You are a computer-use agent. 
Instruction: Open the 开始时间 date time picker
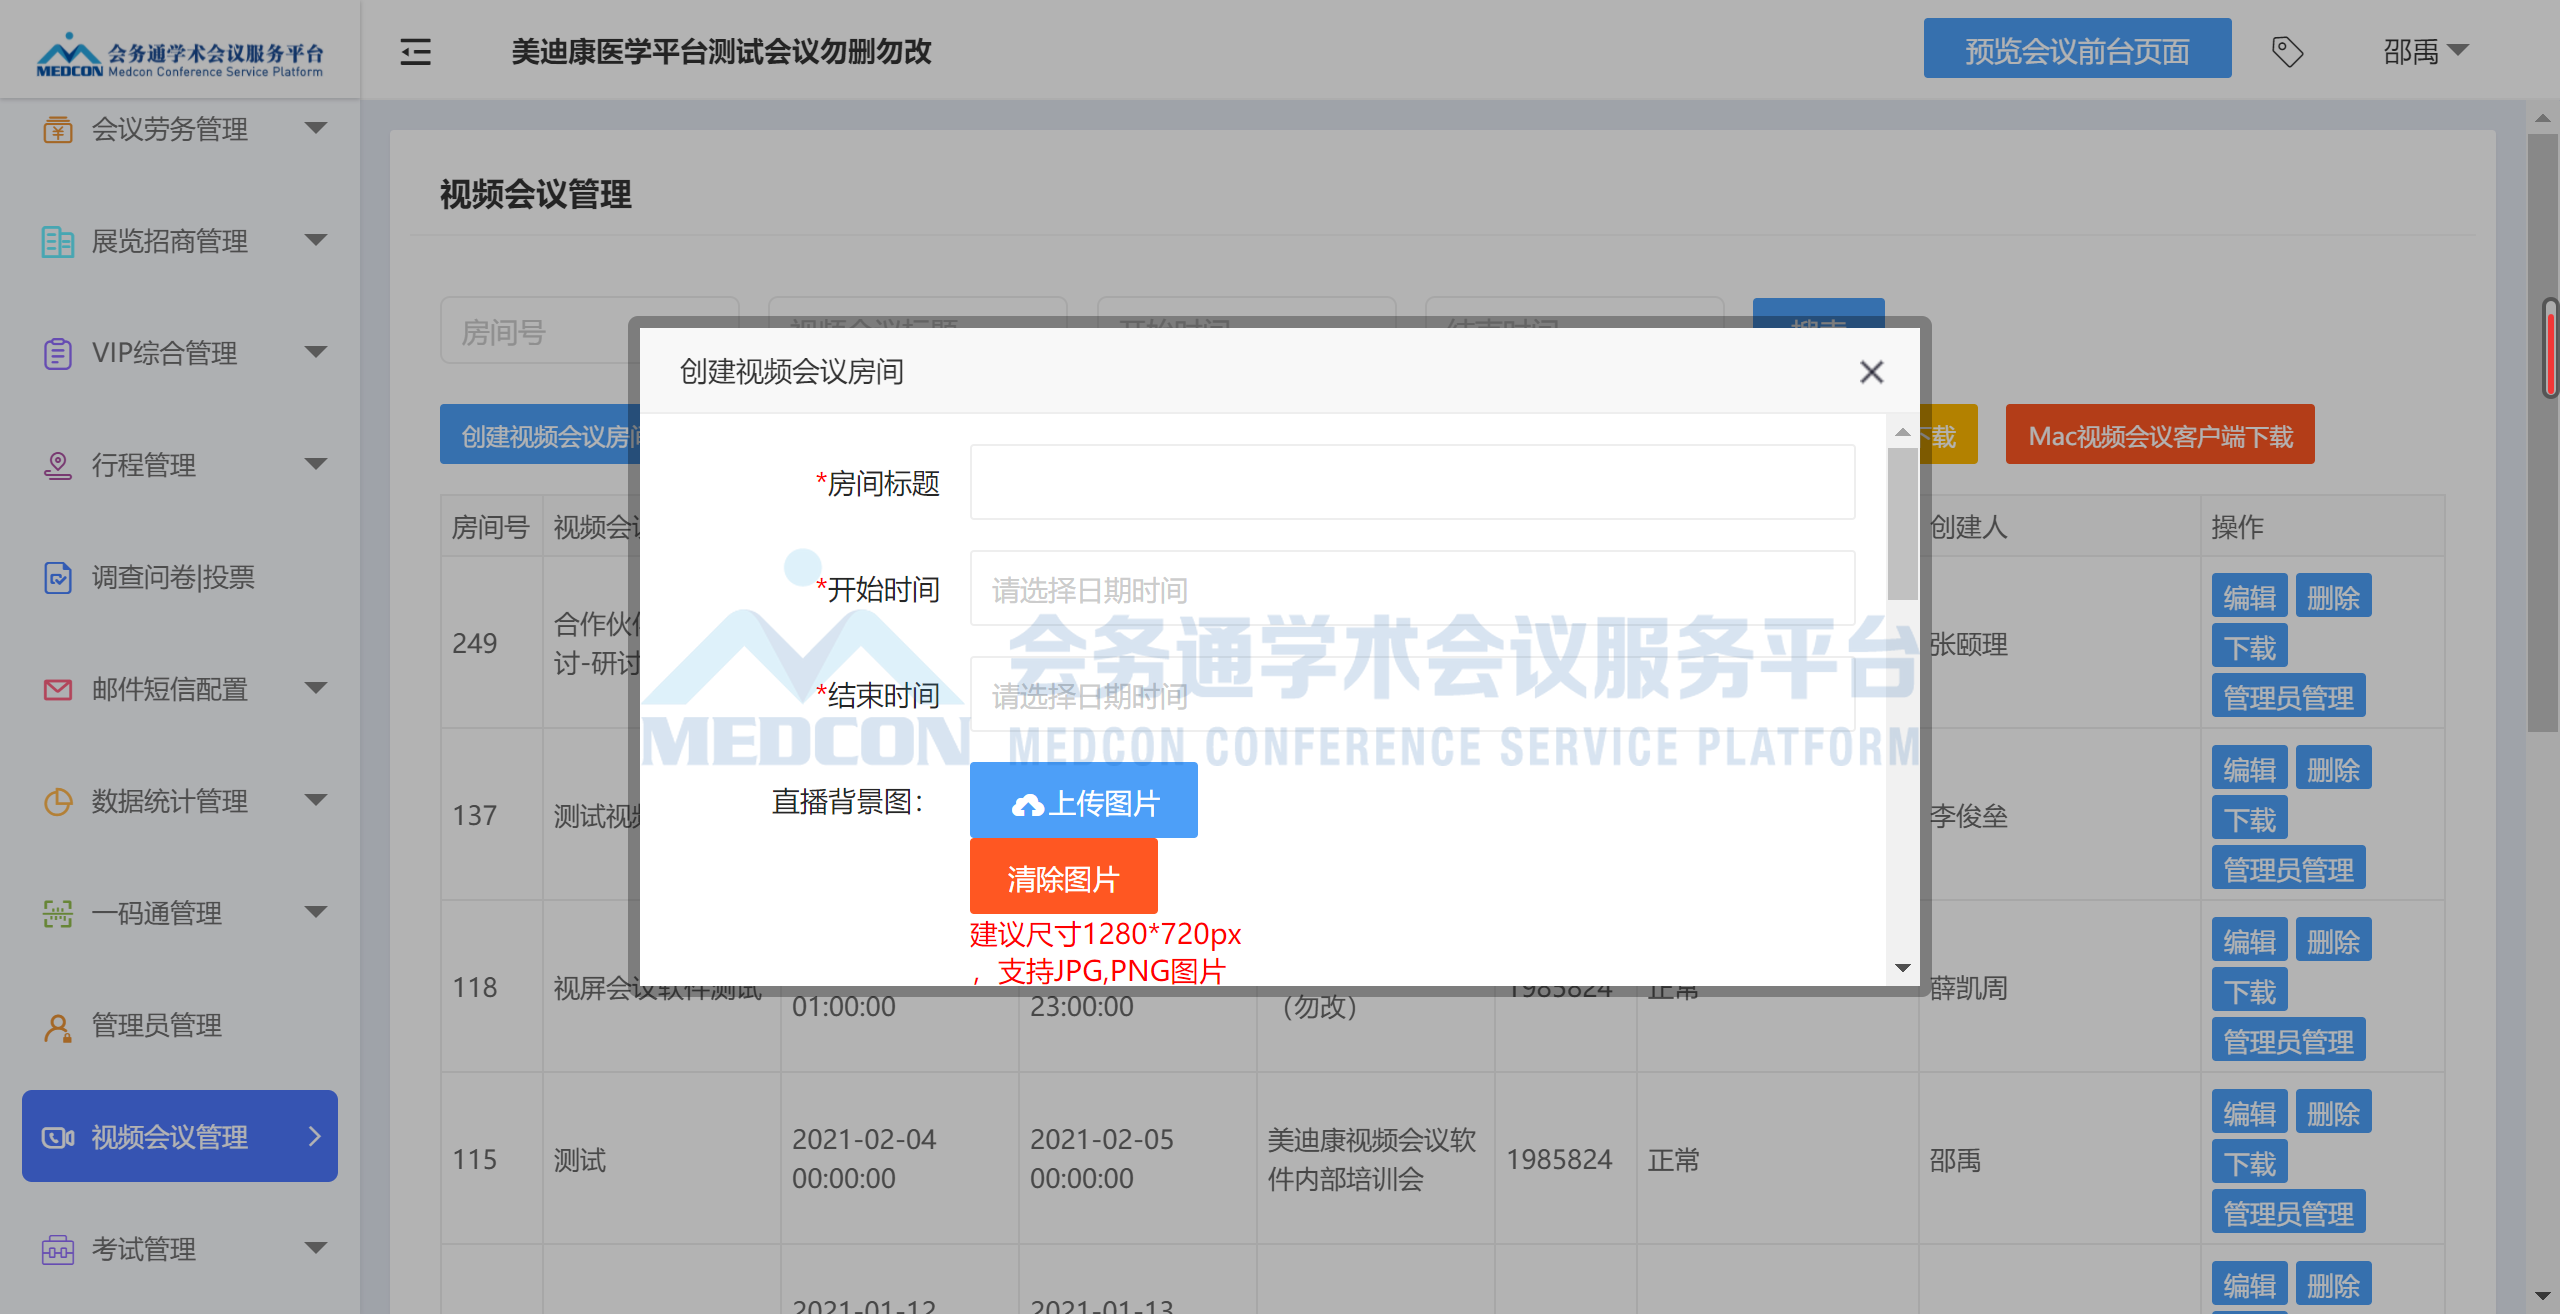coord(1412,588)
